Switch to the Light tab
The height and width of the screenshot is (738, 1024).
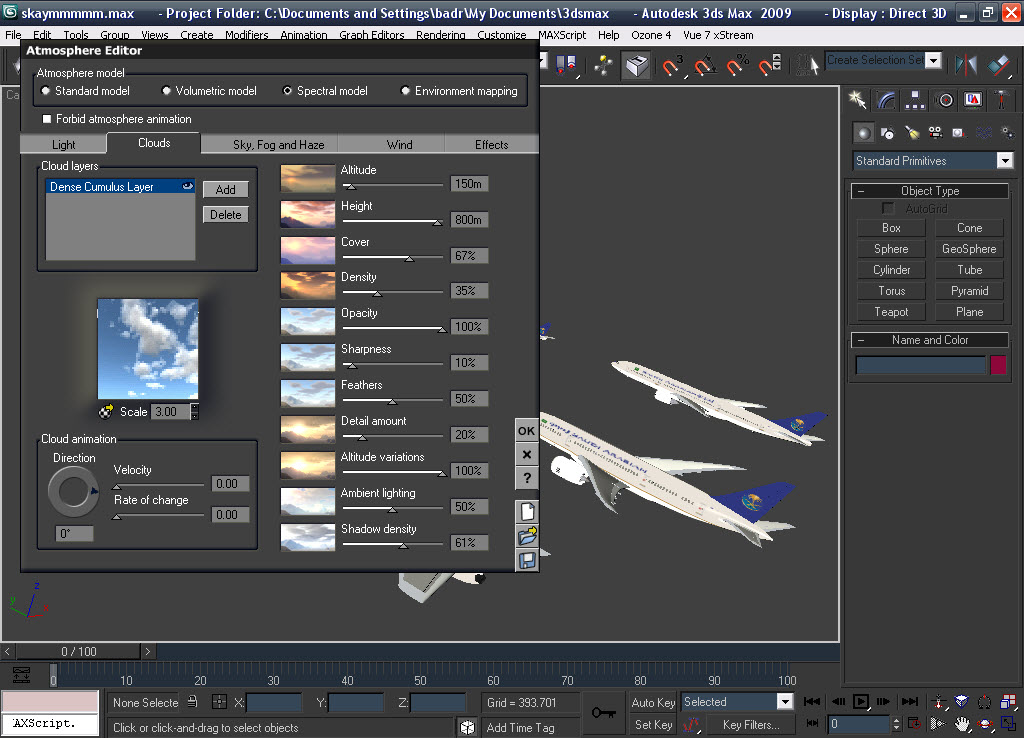63,144
